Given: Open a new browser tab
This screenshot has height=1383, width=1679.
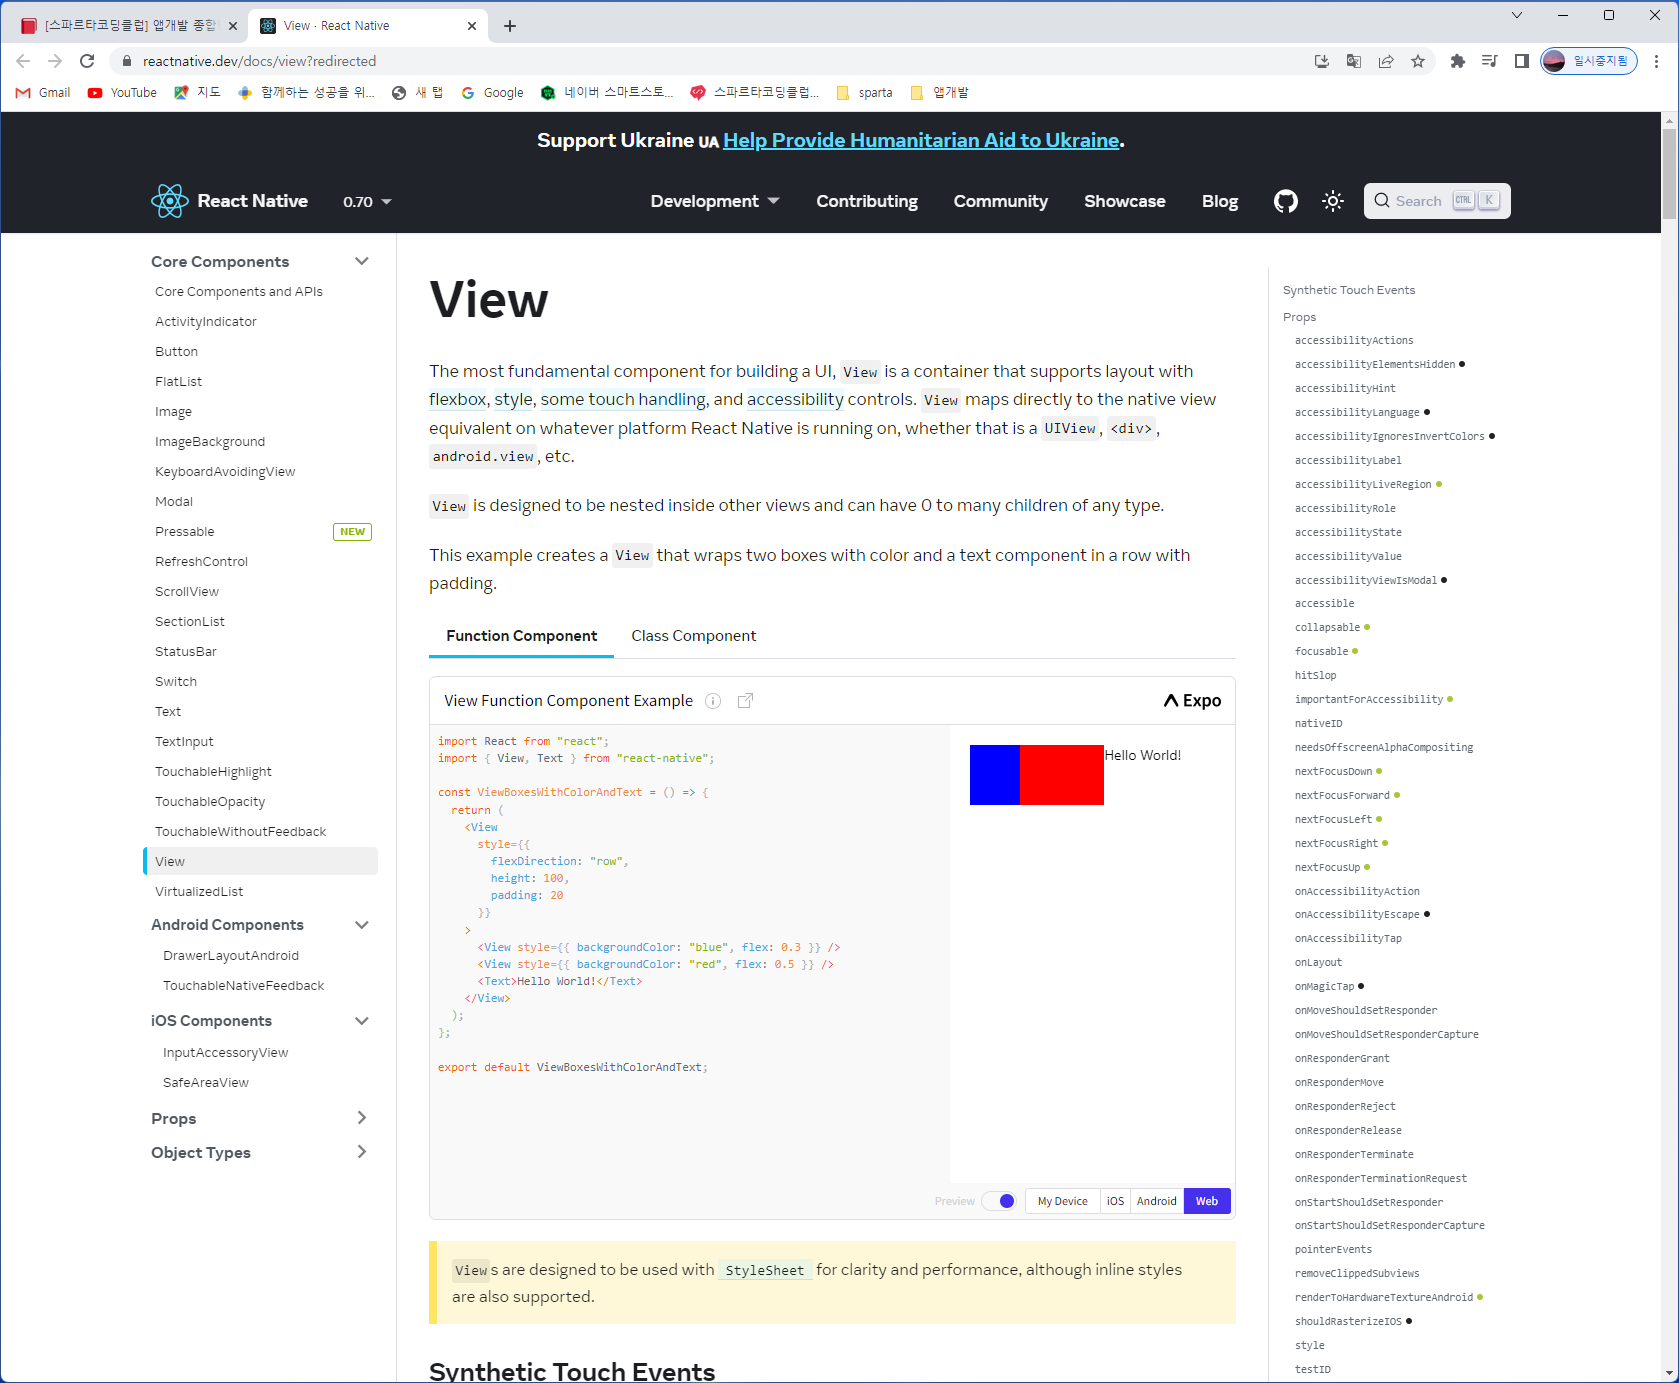Looking at the screenshot, I should click(510, 26).
